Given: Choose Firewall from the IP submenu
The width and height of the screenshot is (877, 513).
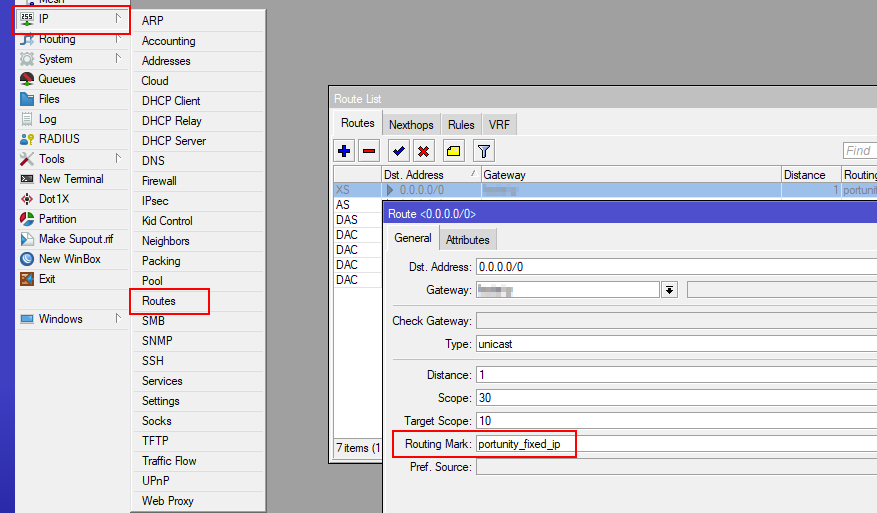Looking at the screenshot, I should click(159, 181).
